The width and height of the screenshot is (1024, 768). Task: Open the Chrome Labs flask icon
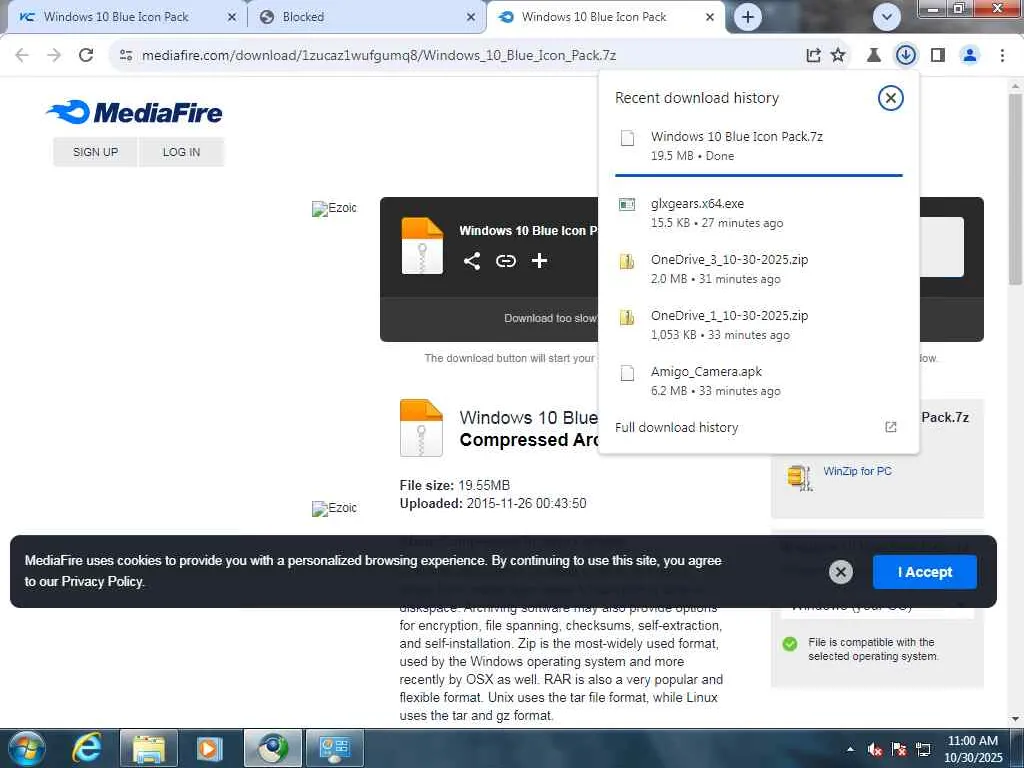[x=873, y=56]
